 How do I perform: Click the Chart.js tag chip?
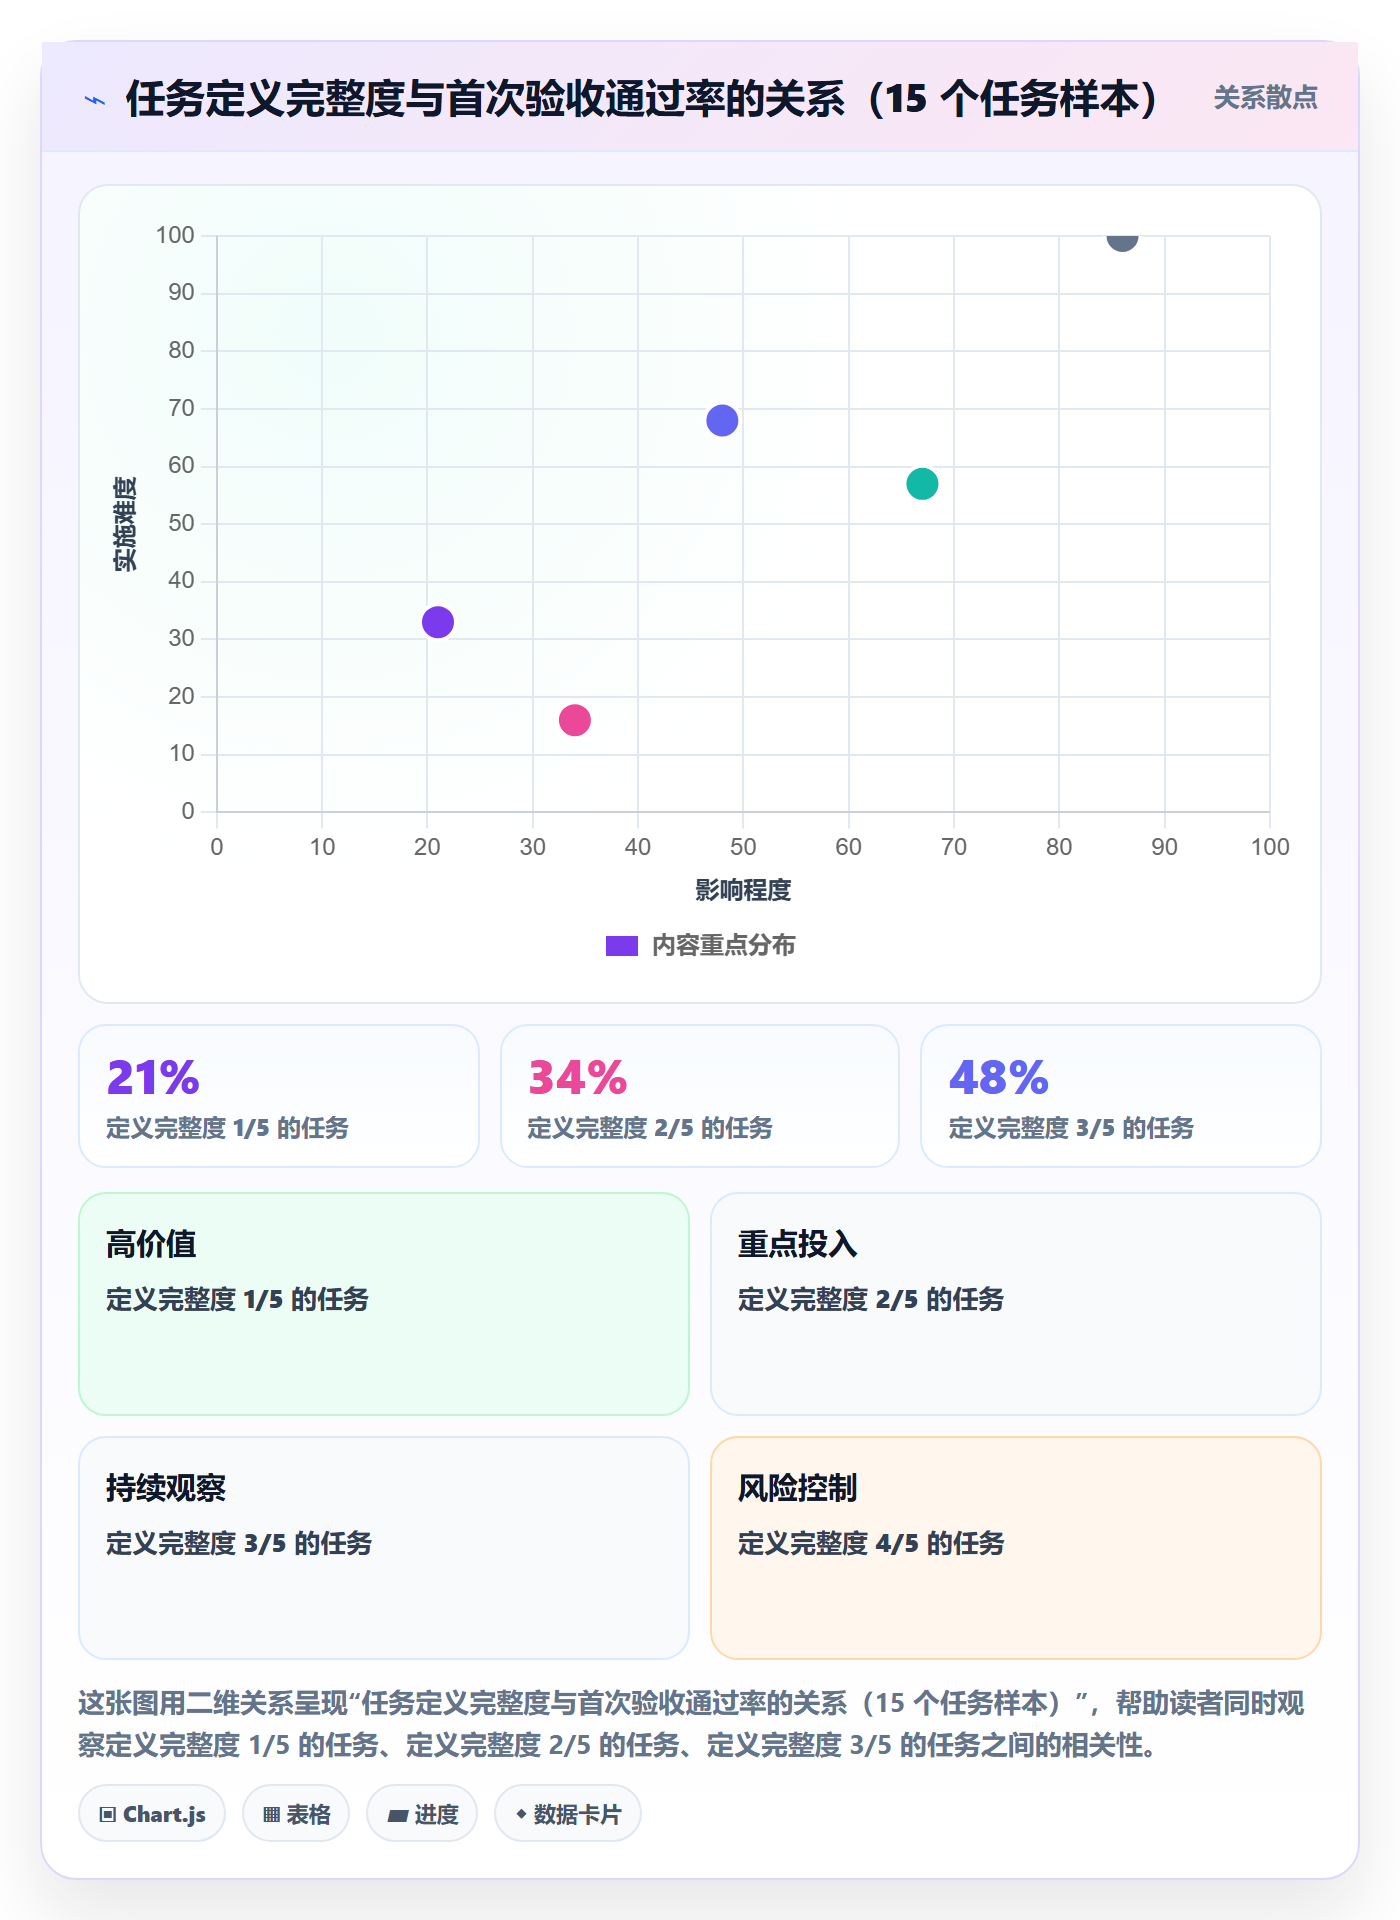point(152,1814)
